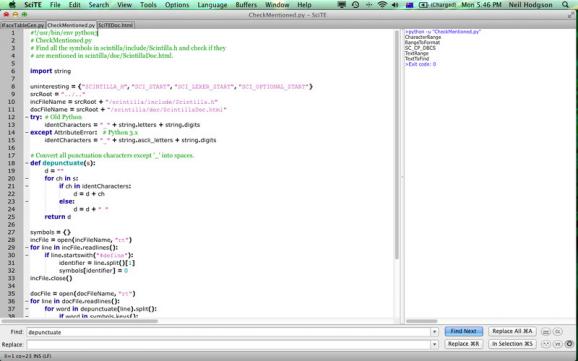Open the Edit menu
This screenshot has height=361, width=578.
point(74,5)
